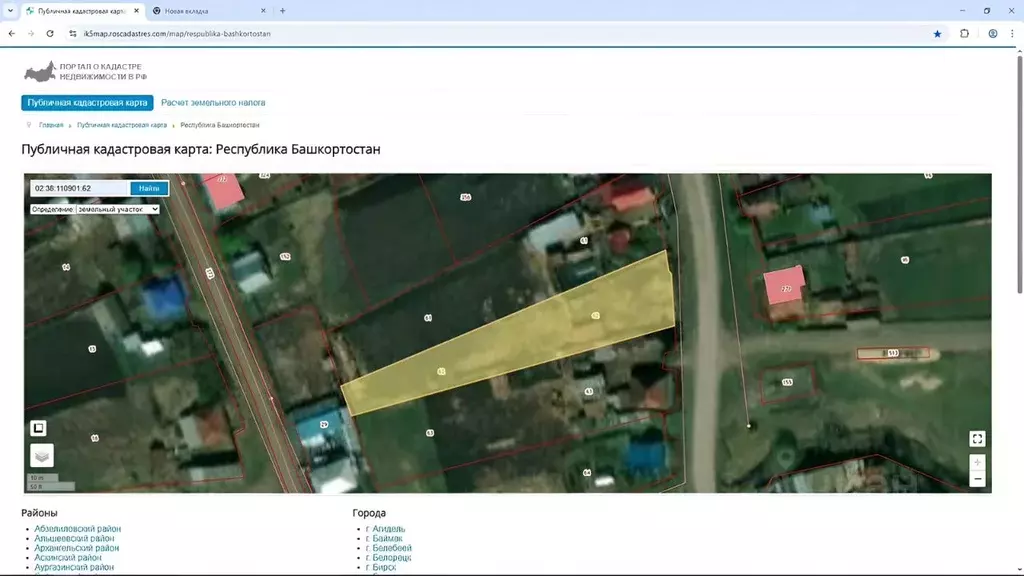Zoom out on the cadastral map
The image size is (1024, 576).
[x=977, y=479]
